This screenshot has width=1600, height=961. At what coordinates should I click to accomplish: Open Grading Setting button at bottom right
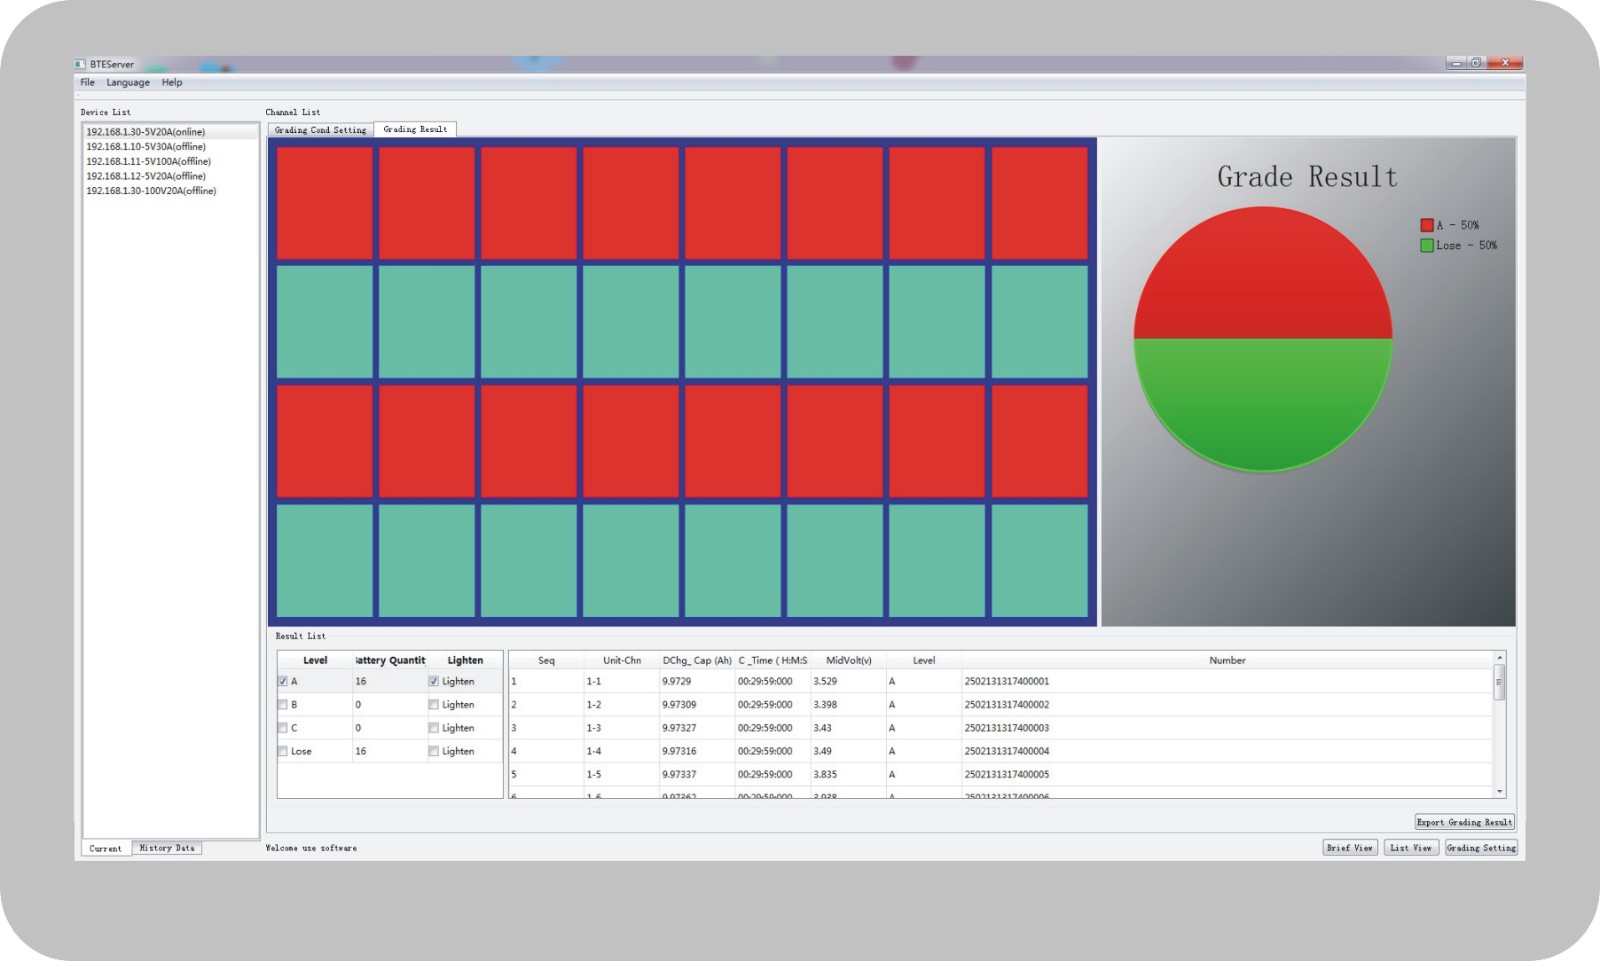[1481, 847]
